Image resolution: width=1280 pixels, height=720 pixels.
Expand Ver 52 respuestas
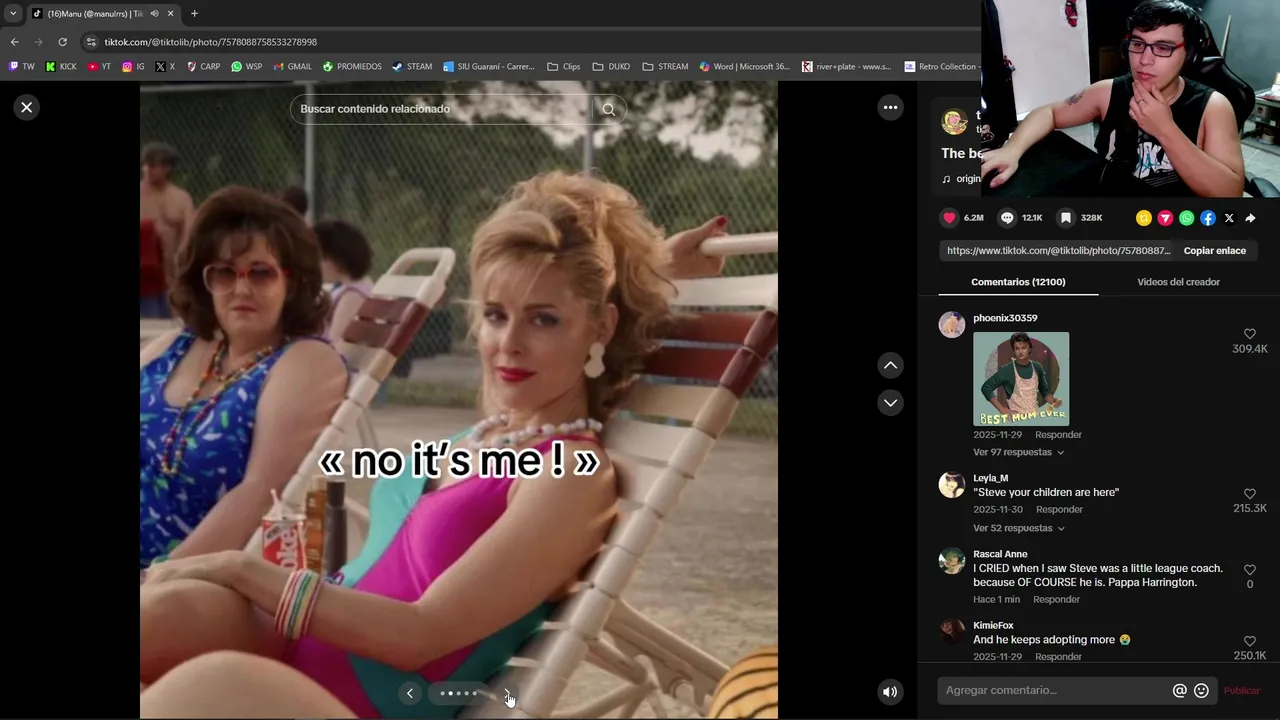pyautogui.click(x=1018, y=528)
